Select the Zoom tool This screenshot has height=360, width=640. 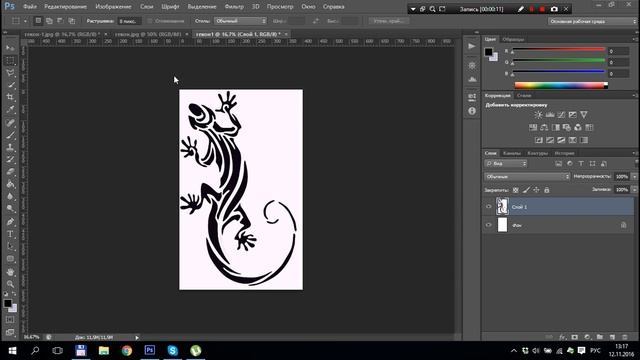pos(10,284)
